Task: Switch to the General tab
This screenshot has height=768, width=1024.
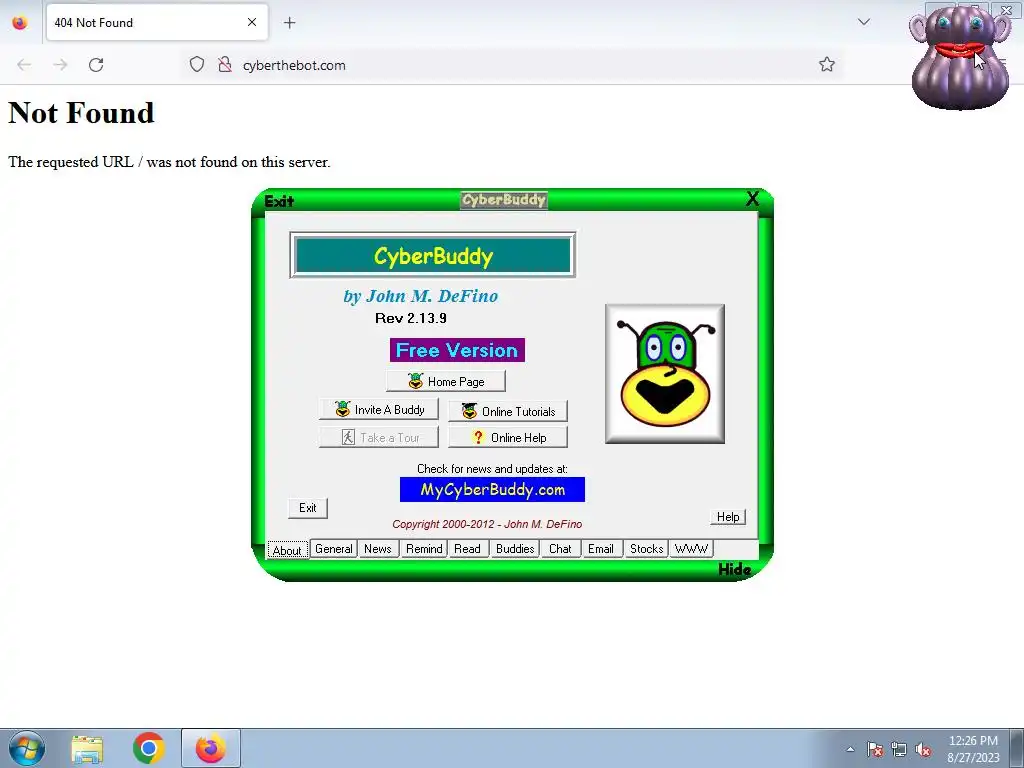Action: (334, 549)
